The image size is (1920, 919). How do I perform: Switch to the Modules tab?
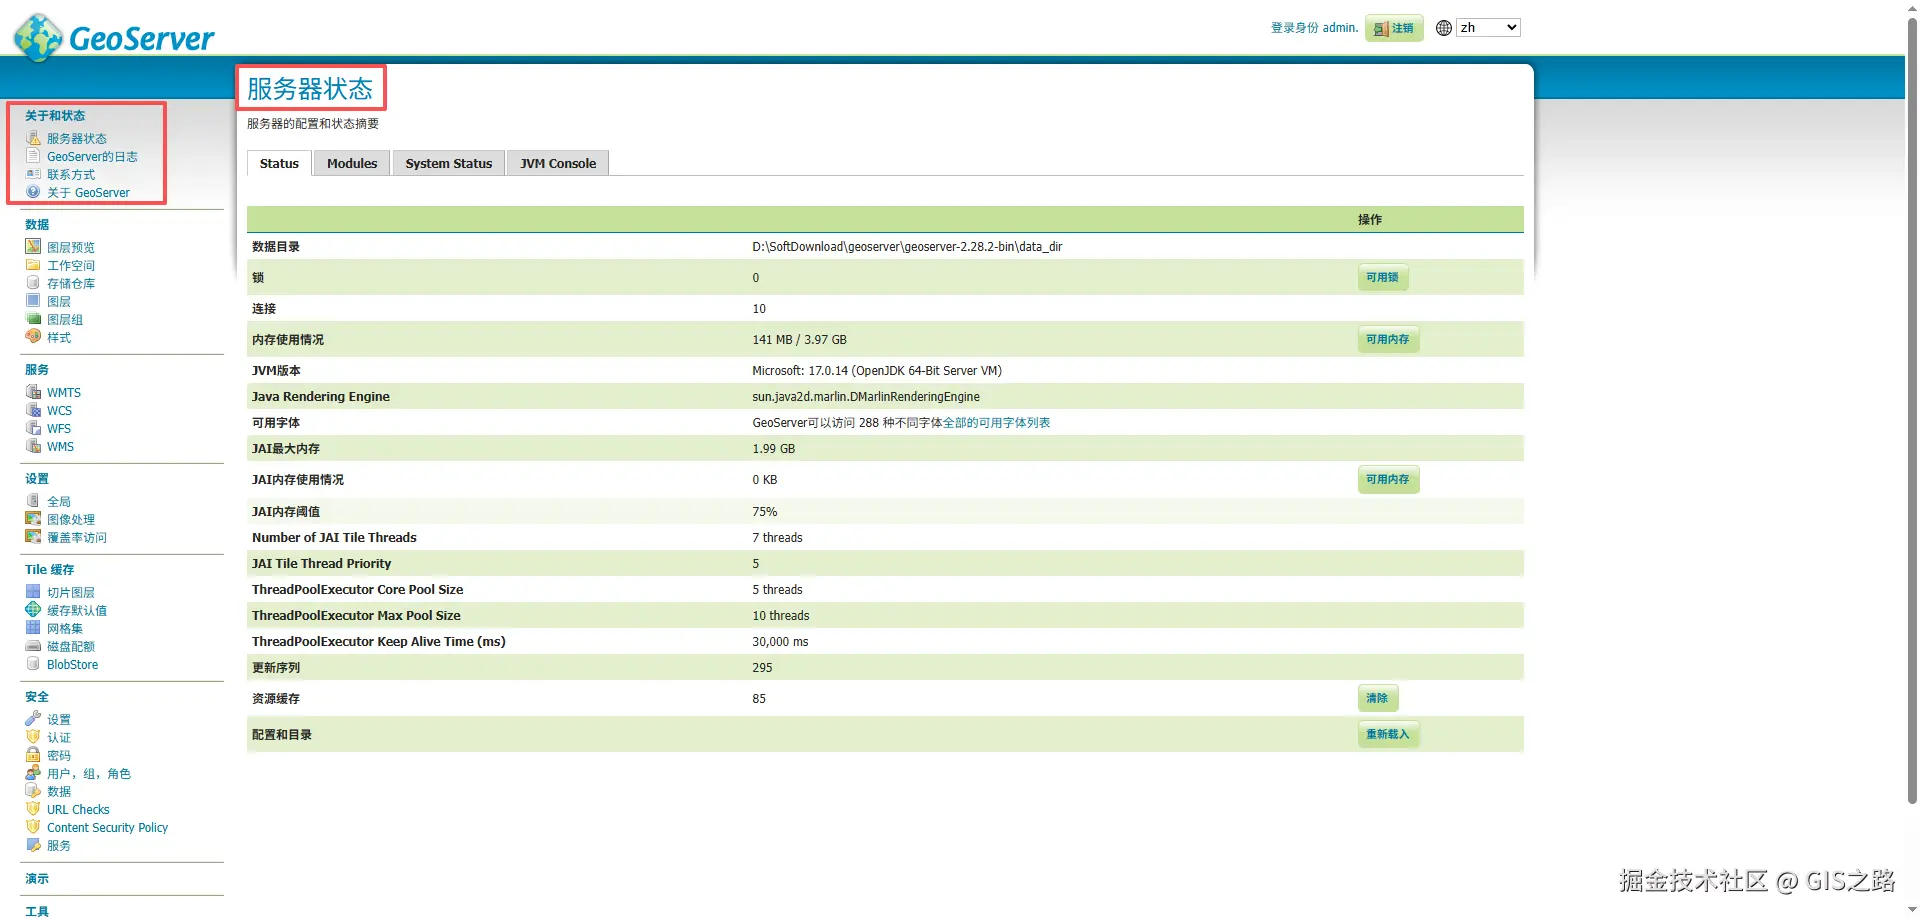[352, 163]
